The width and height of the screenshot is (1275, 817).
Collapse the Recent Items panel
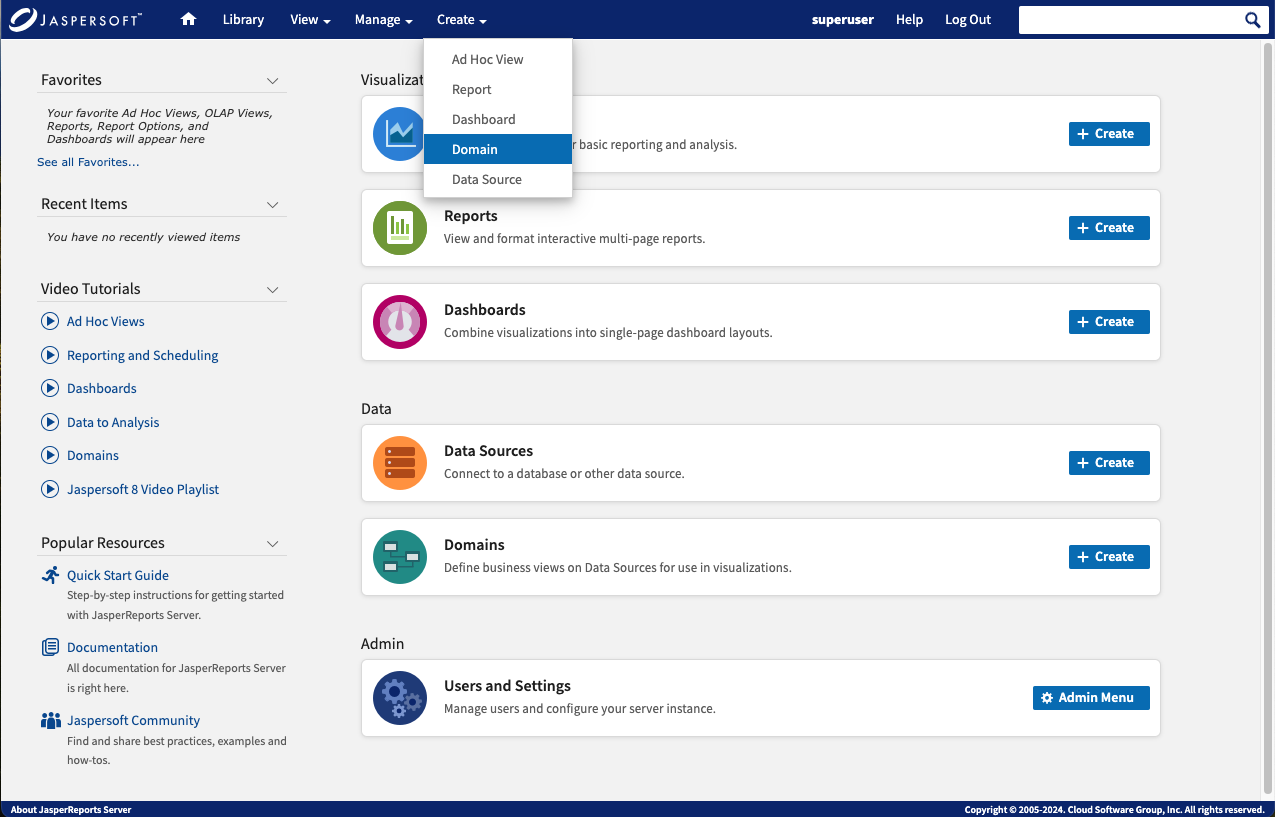click(272, 204)
